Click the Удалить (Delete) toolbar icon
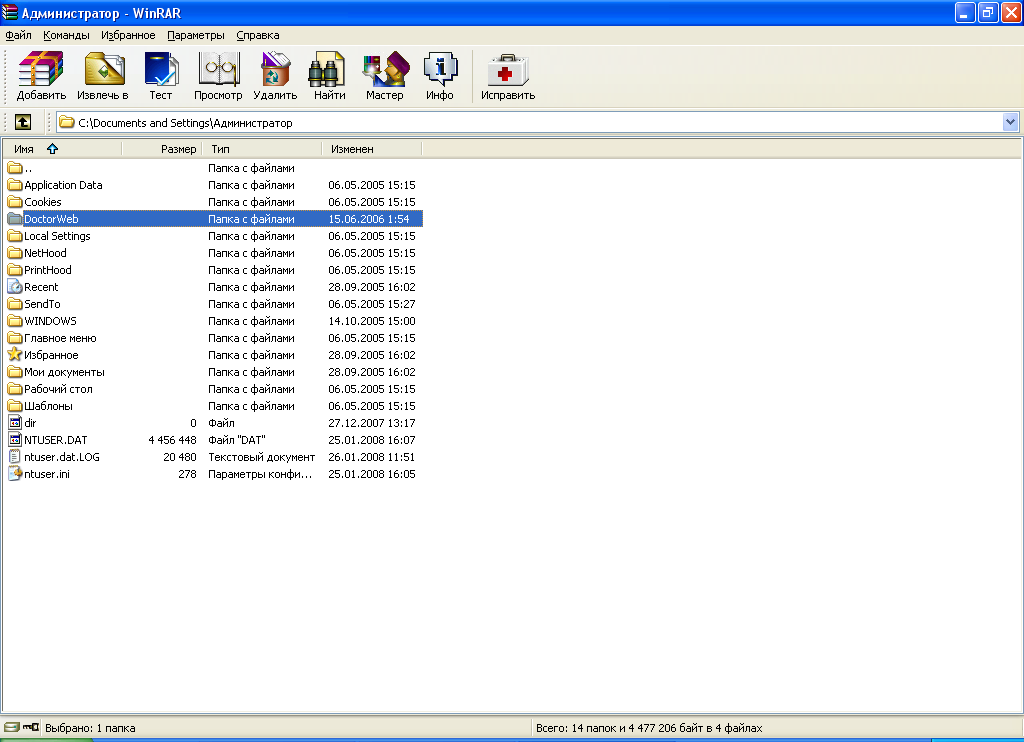Viewport: 1024px width, 742px height. click(275, 69)
